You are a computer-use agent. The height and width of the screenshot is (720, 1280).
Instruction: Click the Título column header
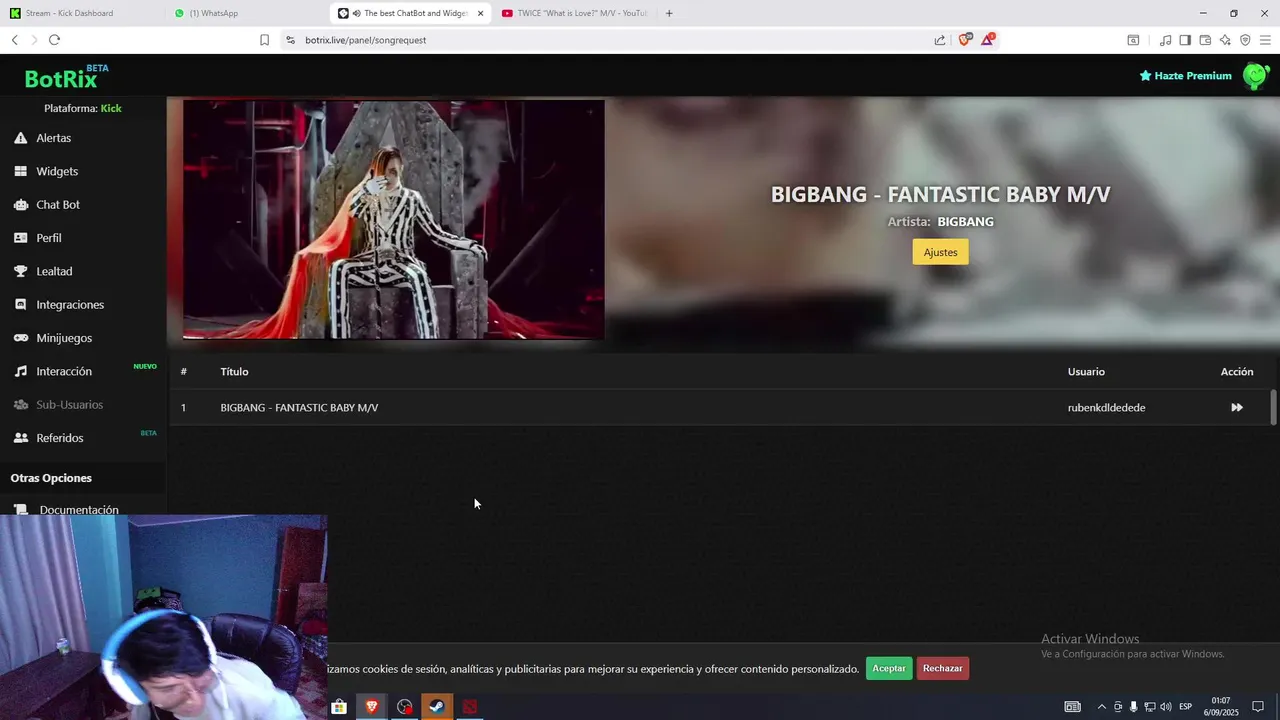(x=234, y=372)
